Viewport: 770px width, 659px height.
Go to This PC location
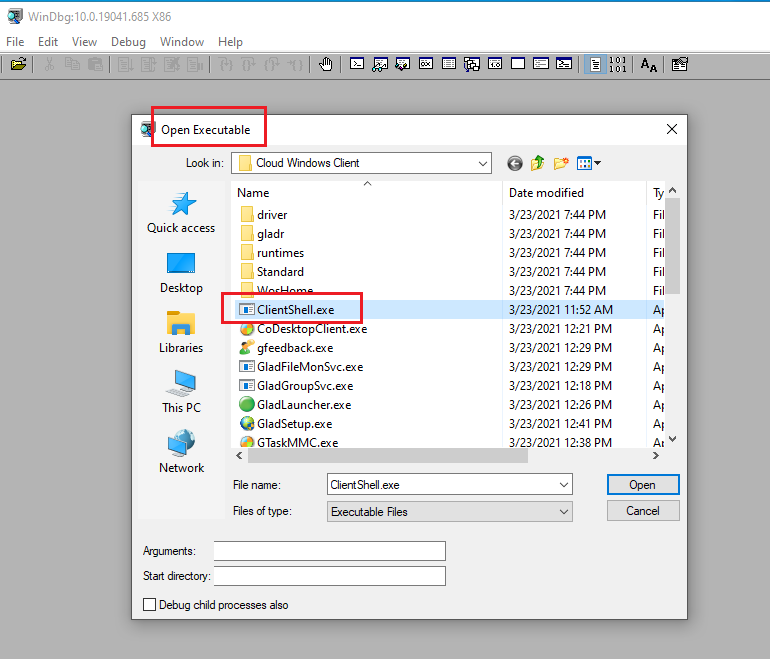(181, 392)
